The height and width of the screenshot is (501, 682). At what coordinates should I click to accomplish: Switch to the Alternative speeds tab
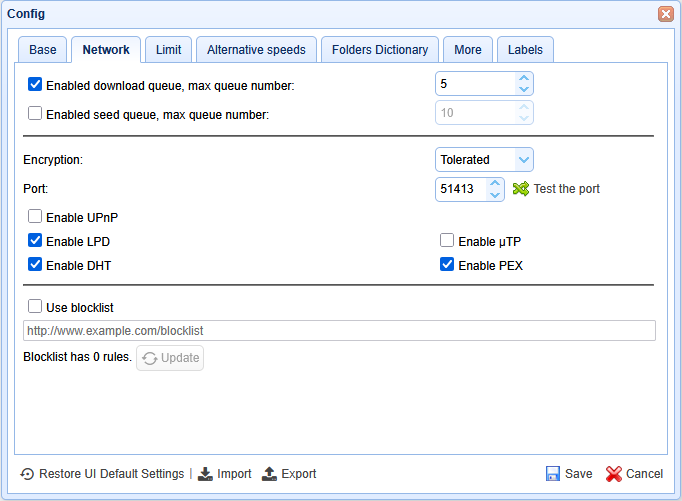tap(256, 49)
